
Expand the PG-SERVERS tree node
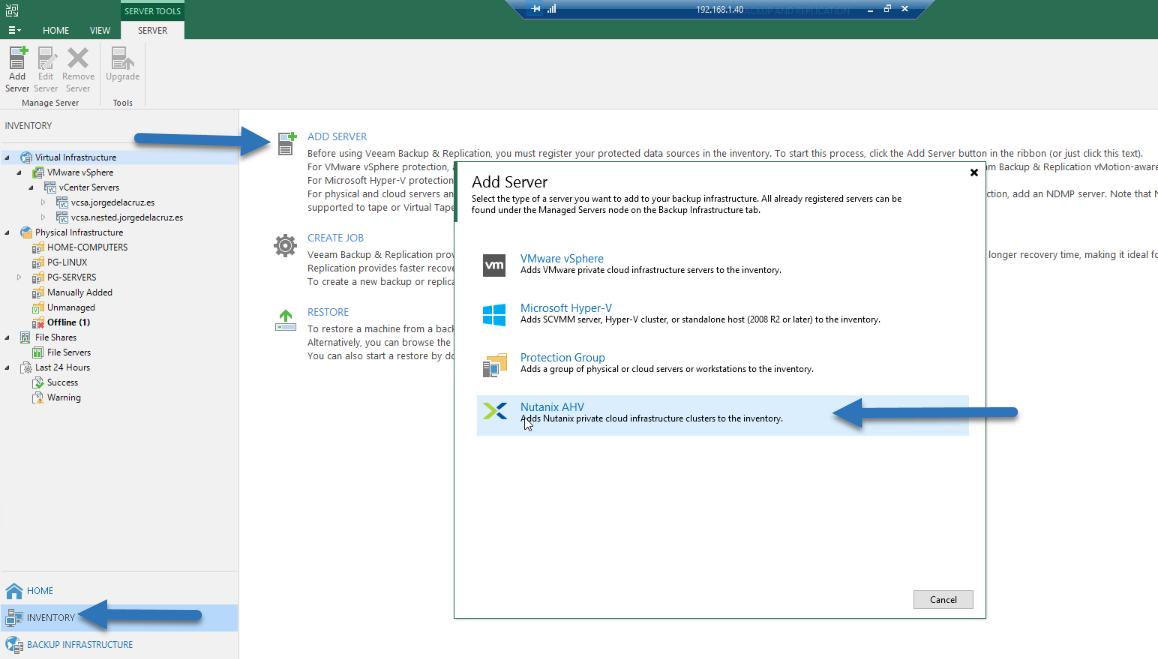click(x=19, y=278)
